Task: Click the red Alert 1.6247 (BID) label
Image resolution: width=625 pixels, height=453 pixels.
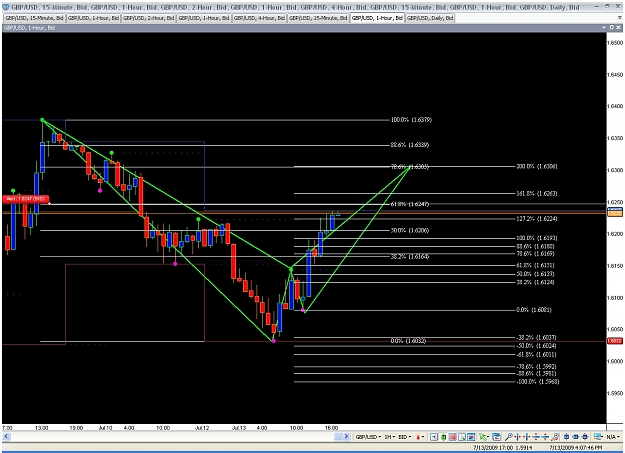Action: (26, 199)
